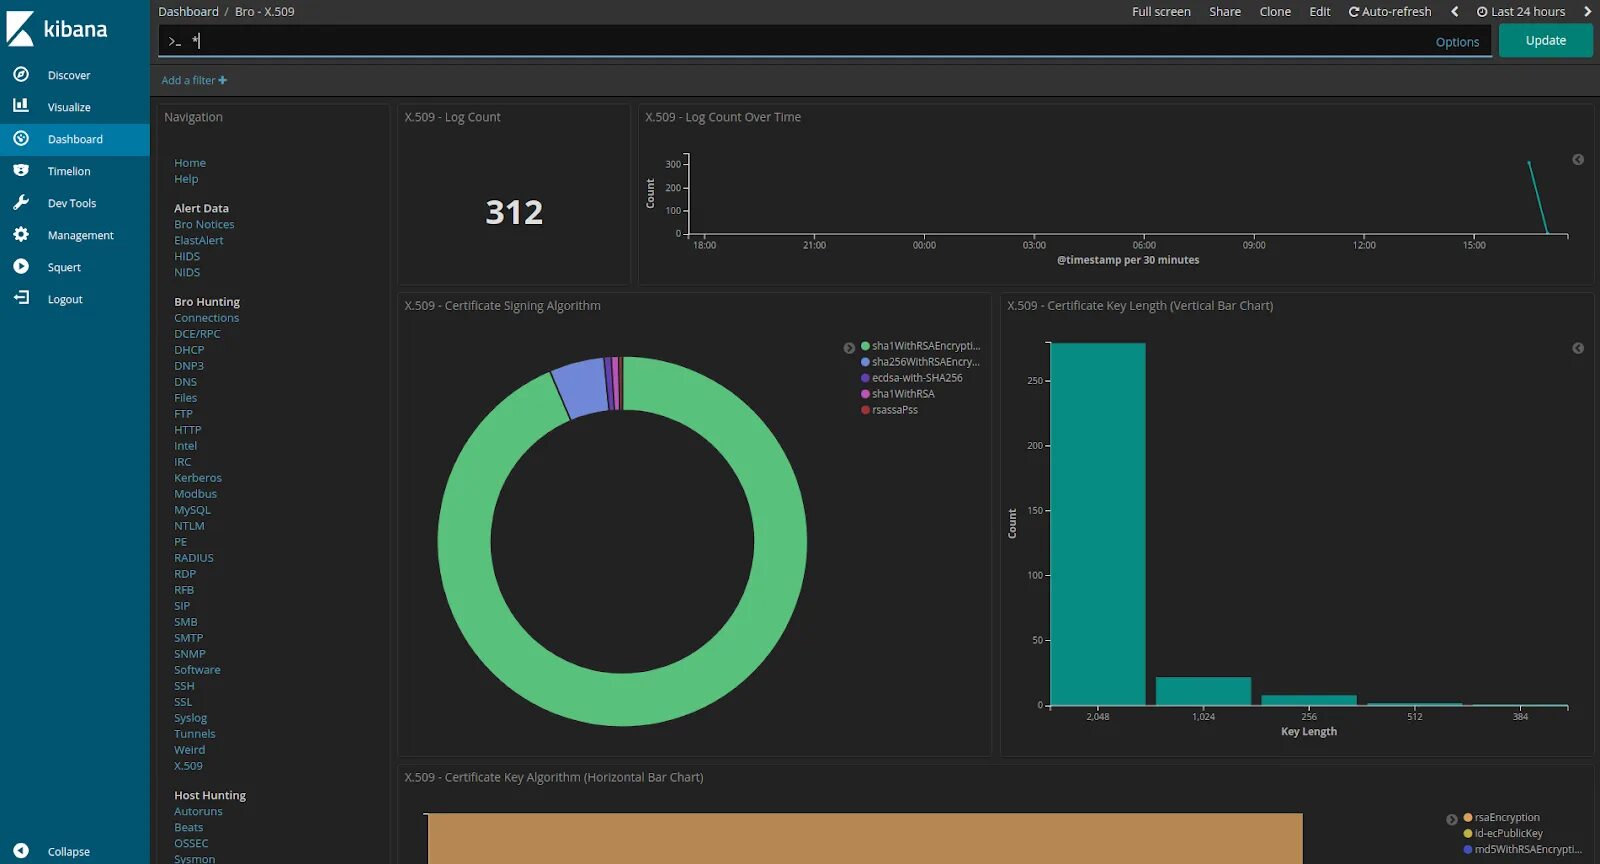
Task: Open query bar Options
Action: click(1457, 42)
